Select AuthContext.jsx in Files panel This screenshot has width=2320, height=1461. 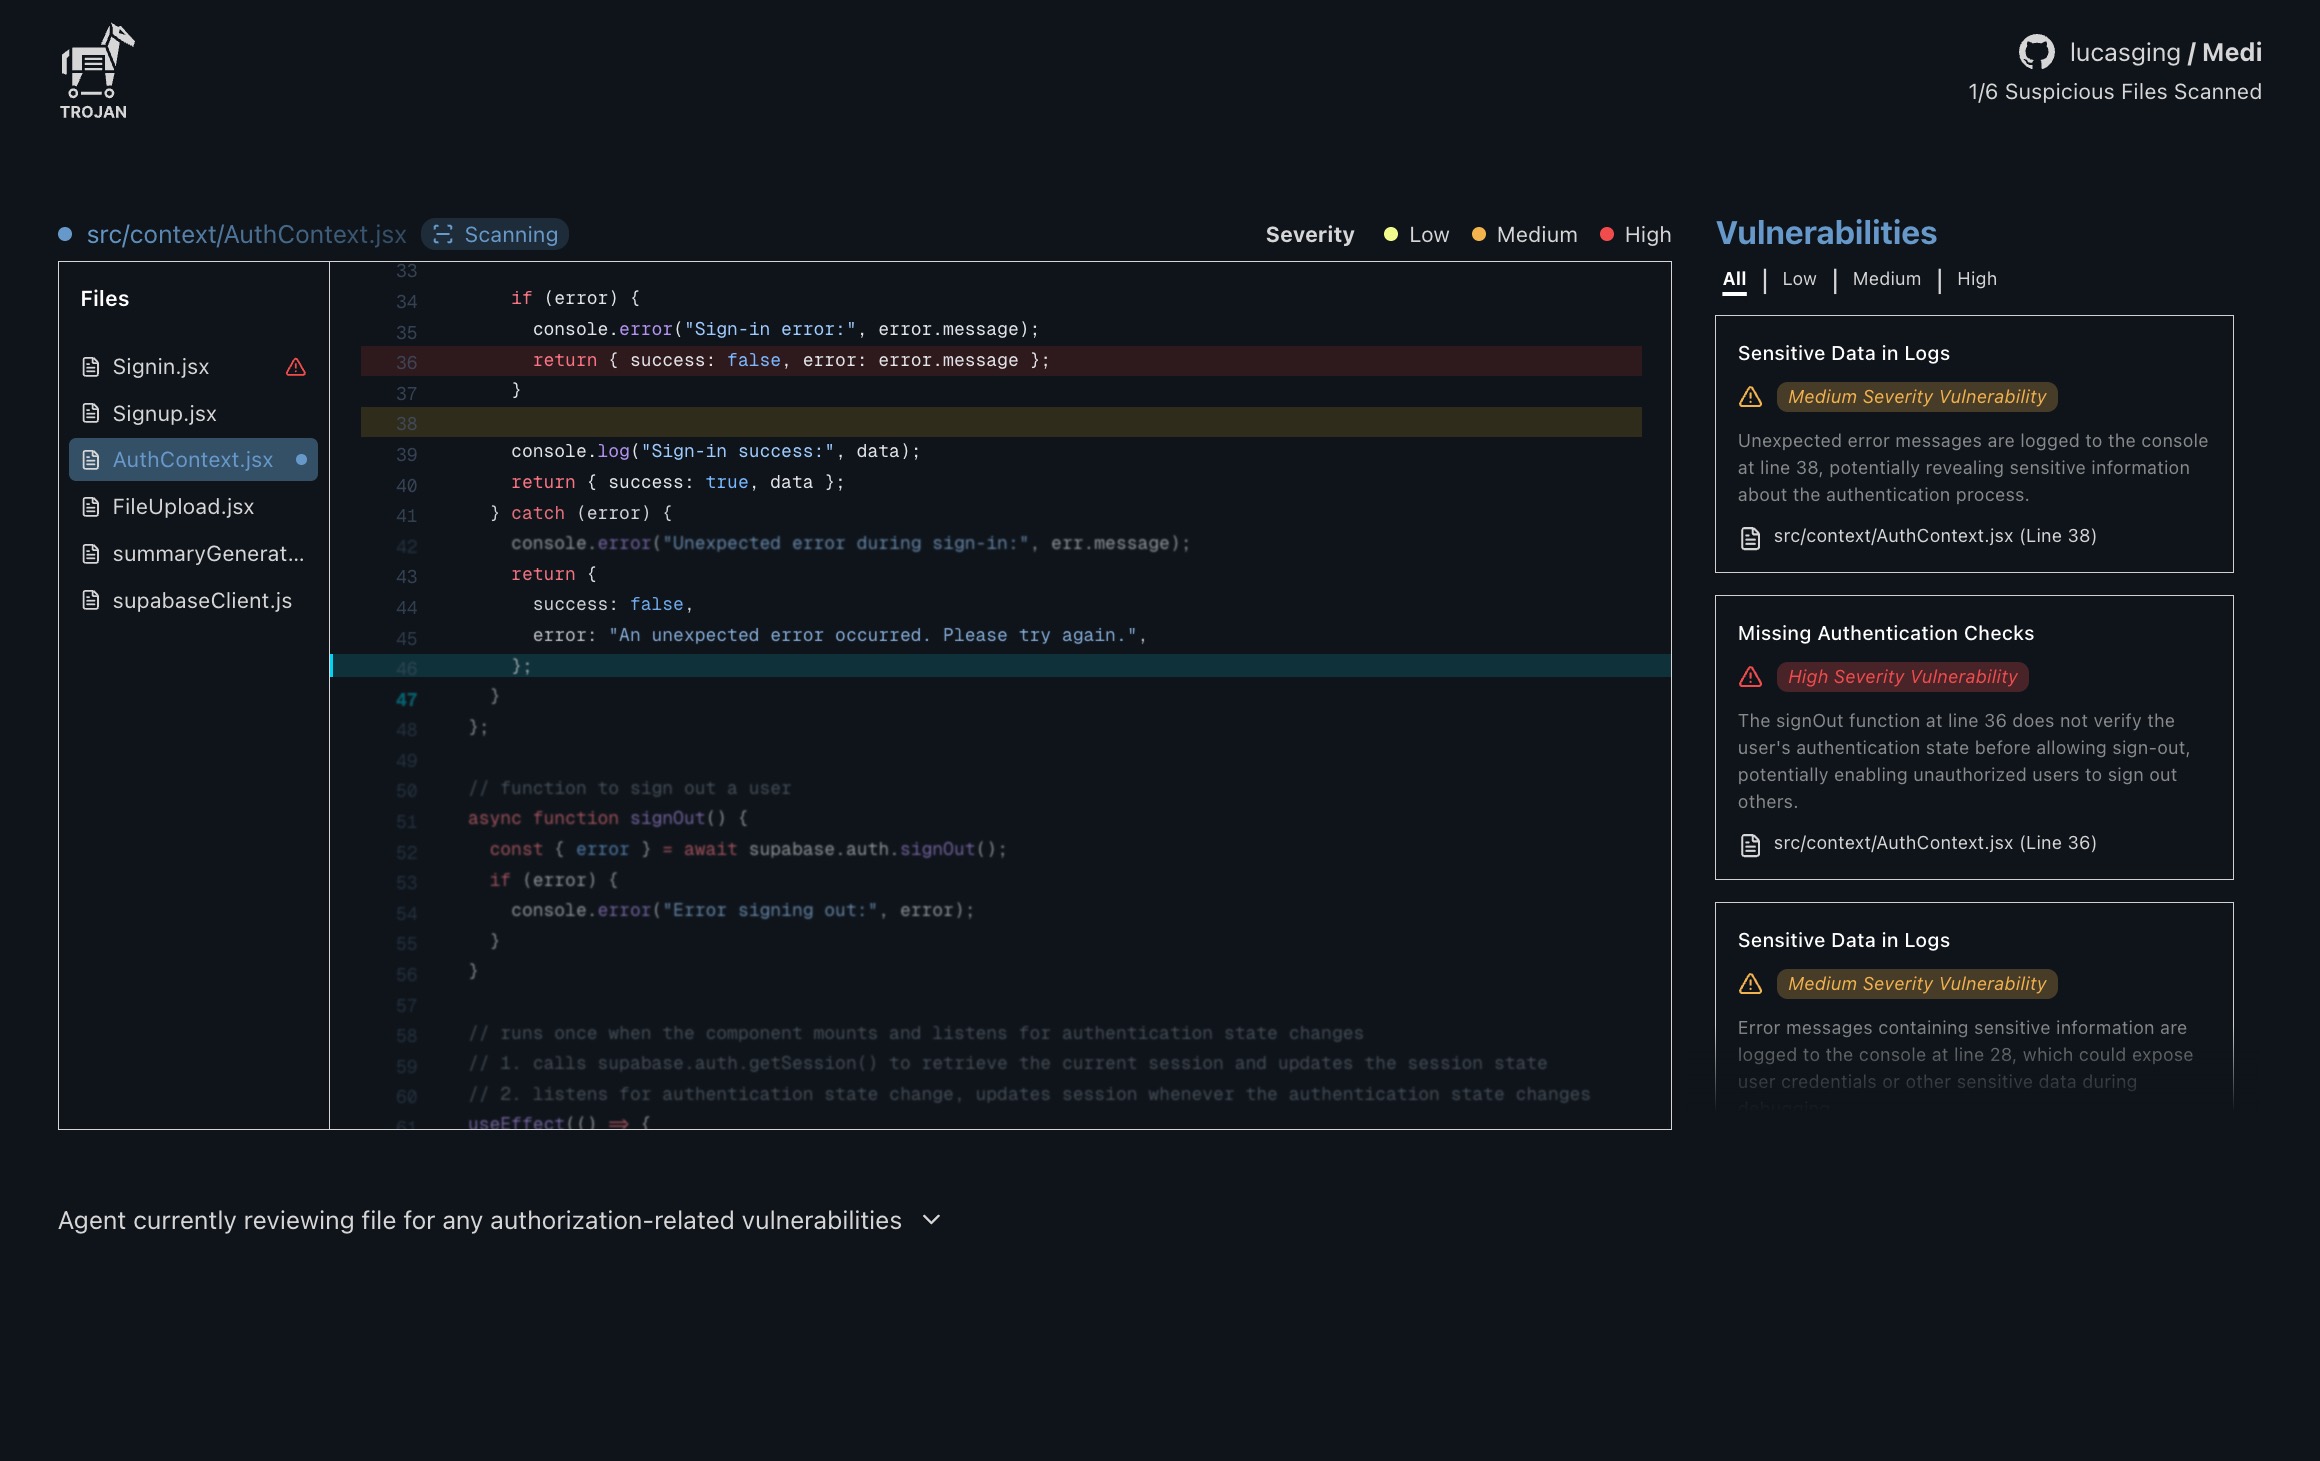(x=193, y=460)
